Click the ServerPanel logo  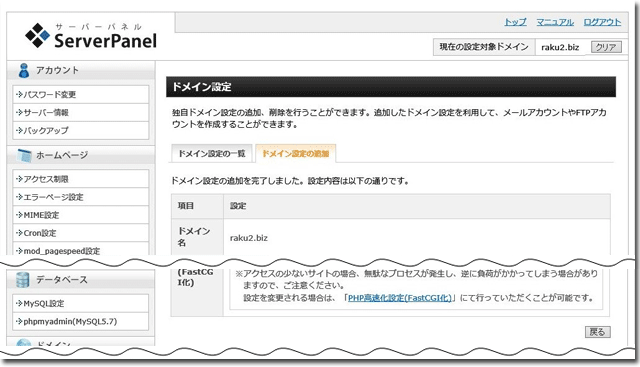[x=91, y=36]
